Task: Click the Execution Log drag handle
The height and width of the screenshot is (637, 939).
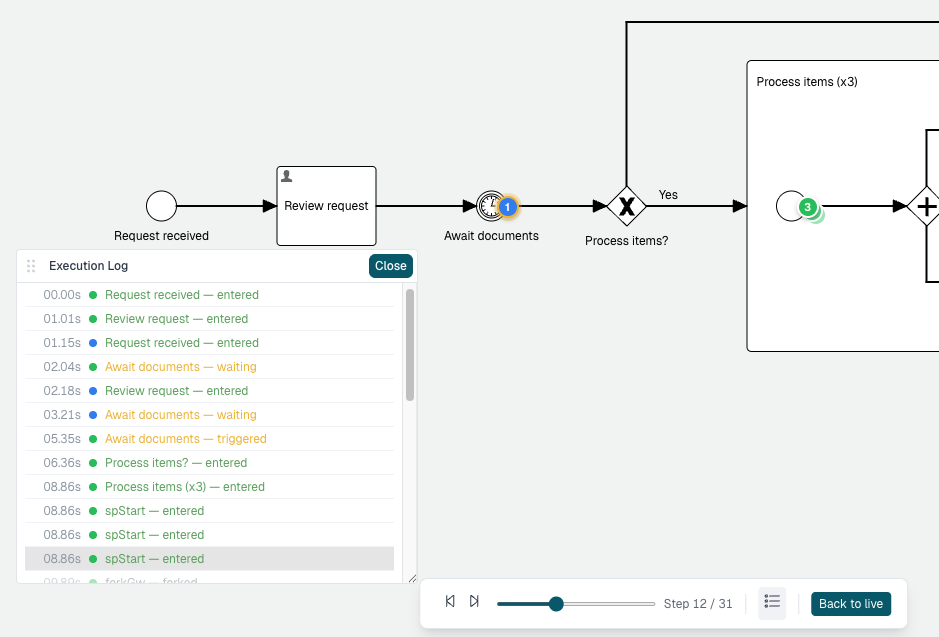Action: pos(31,266)
